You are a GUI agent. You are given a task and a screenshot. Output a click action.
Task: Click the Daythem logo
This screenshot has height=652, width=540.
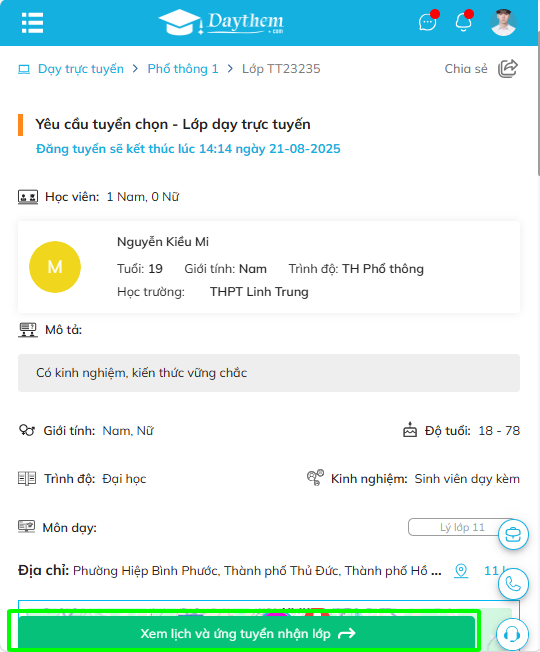point(222,22)
